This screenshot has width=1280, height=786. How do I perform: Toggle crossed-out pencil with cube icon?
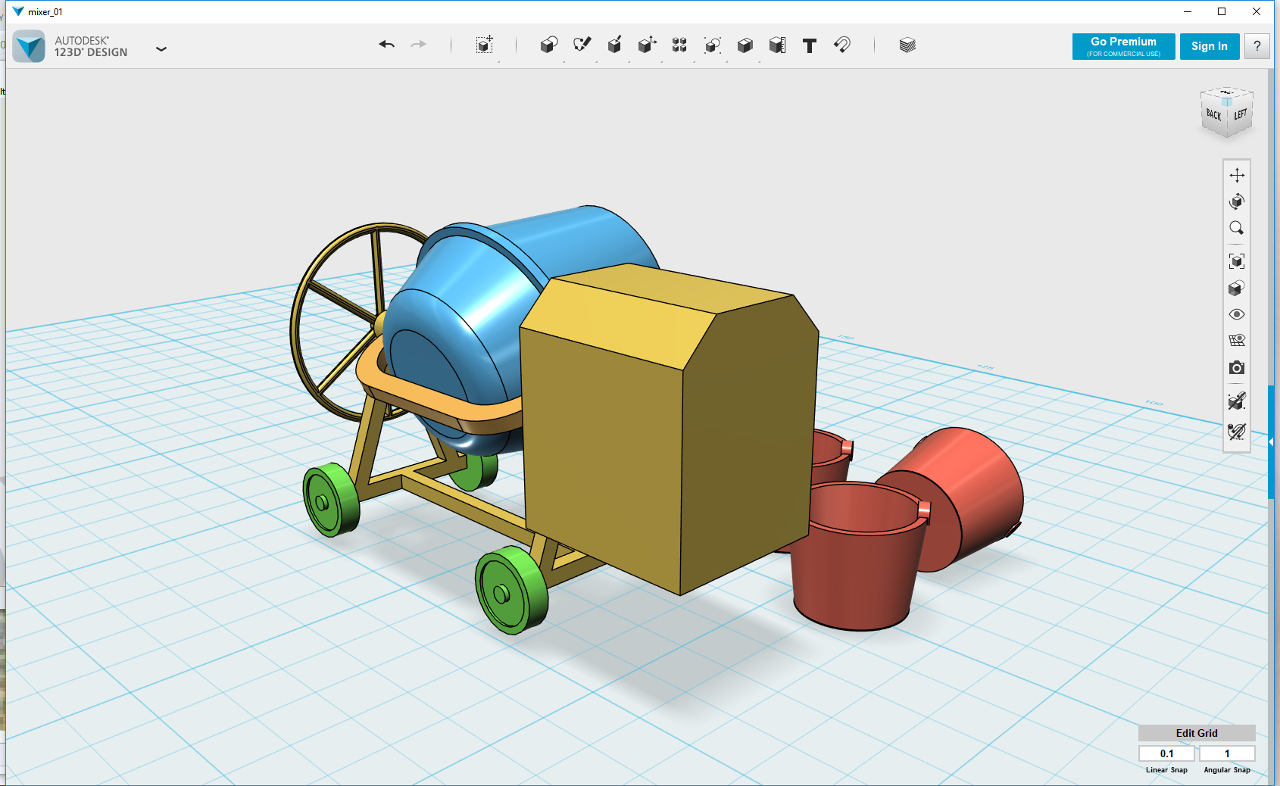click(x=1237, y=401)
